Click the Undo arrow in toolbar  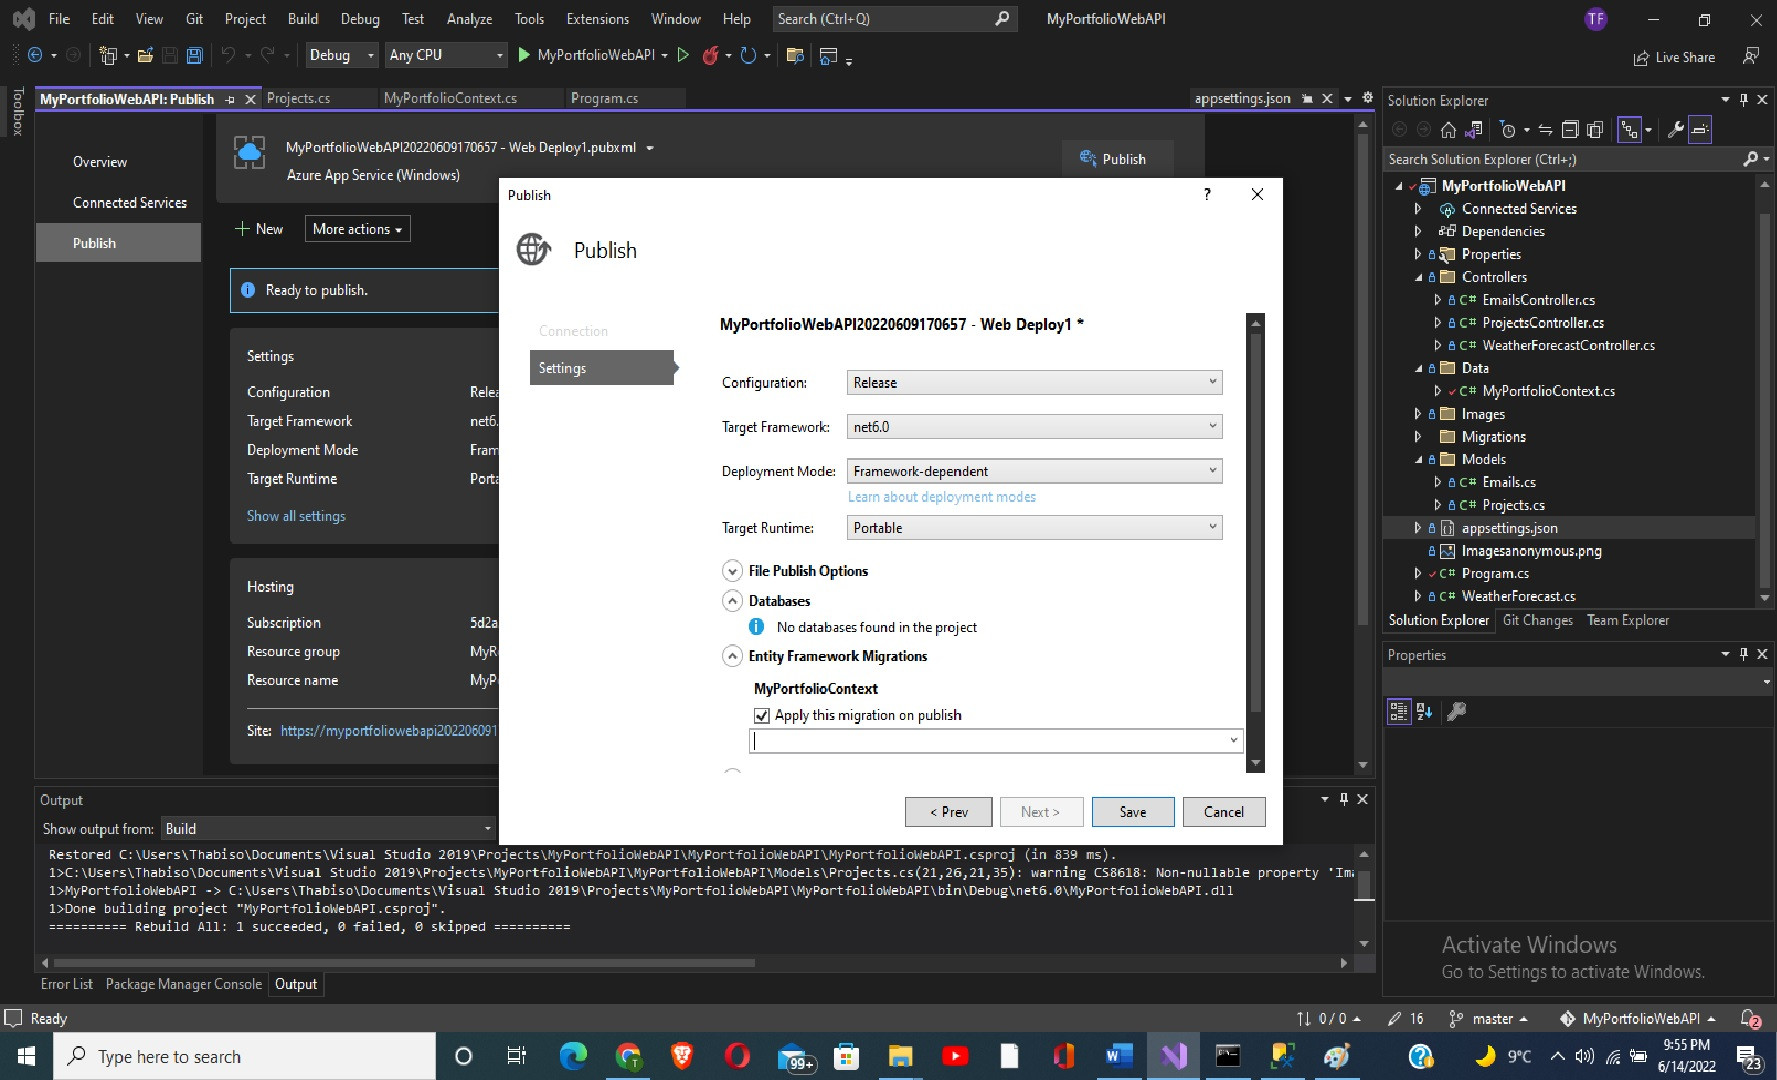click(228, 55)
